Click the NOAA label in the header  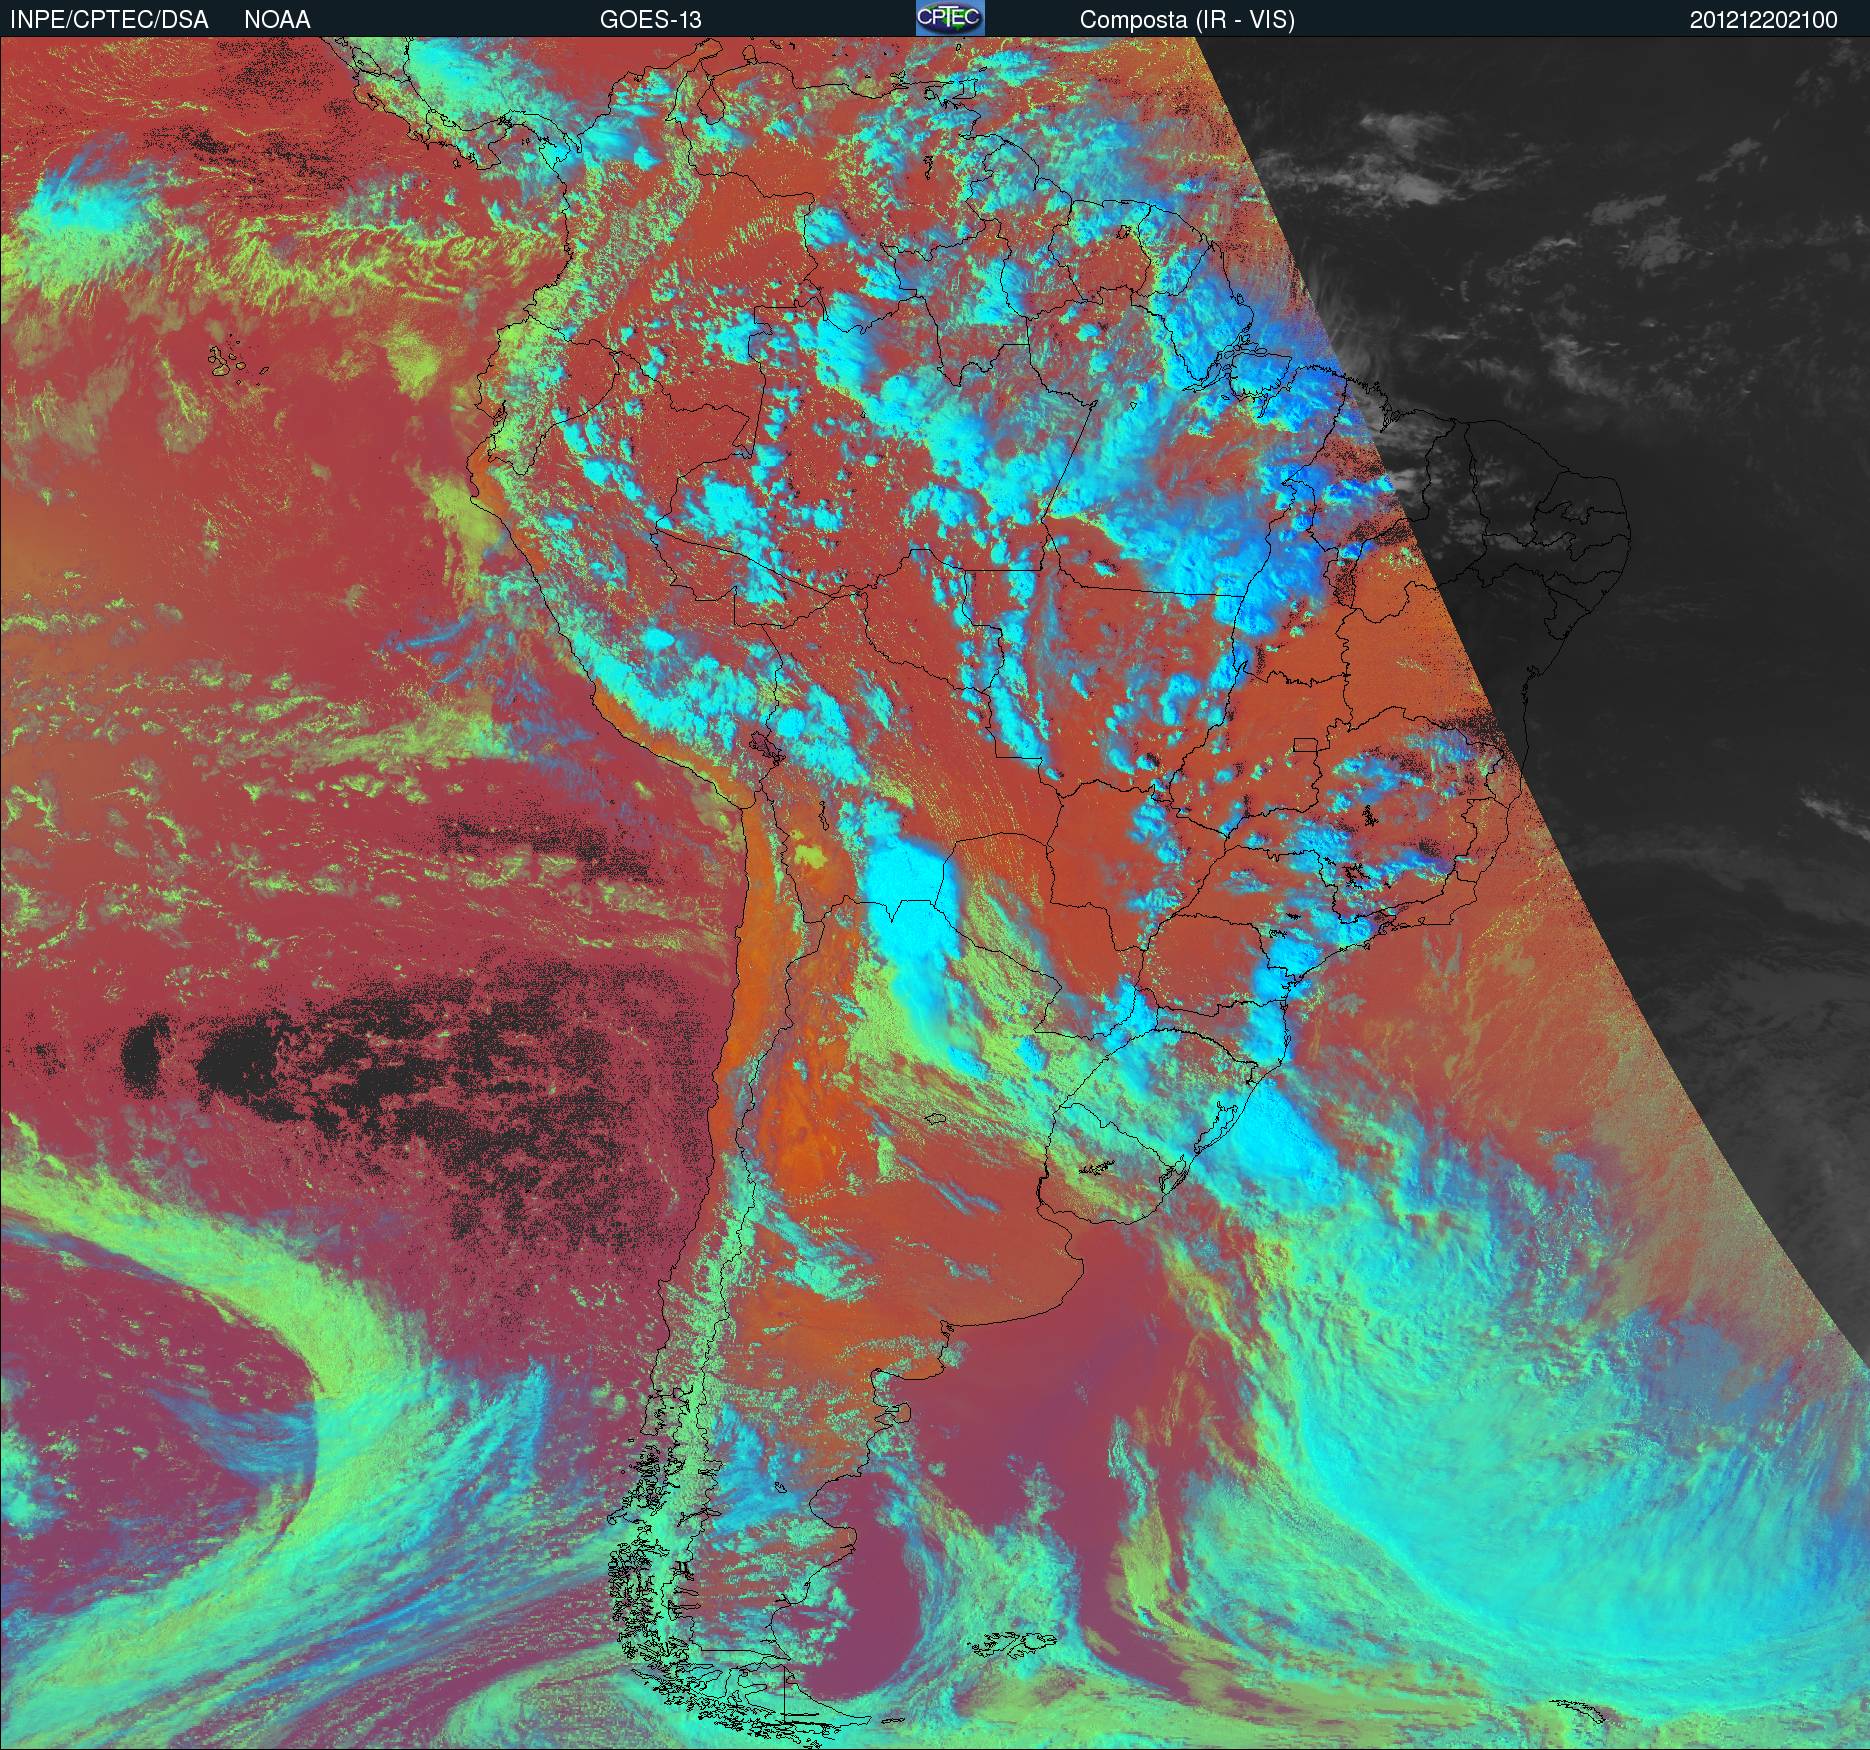277,20
